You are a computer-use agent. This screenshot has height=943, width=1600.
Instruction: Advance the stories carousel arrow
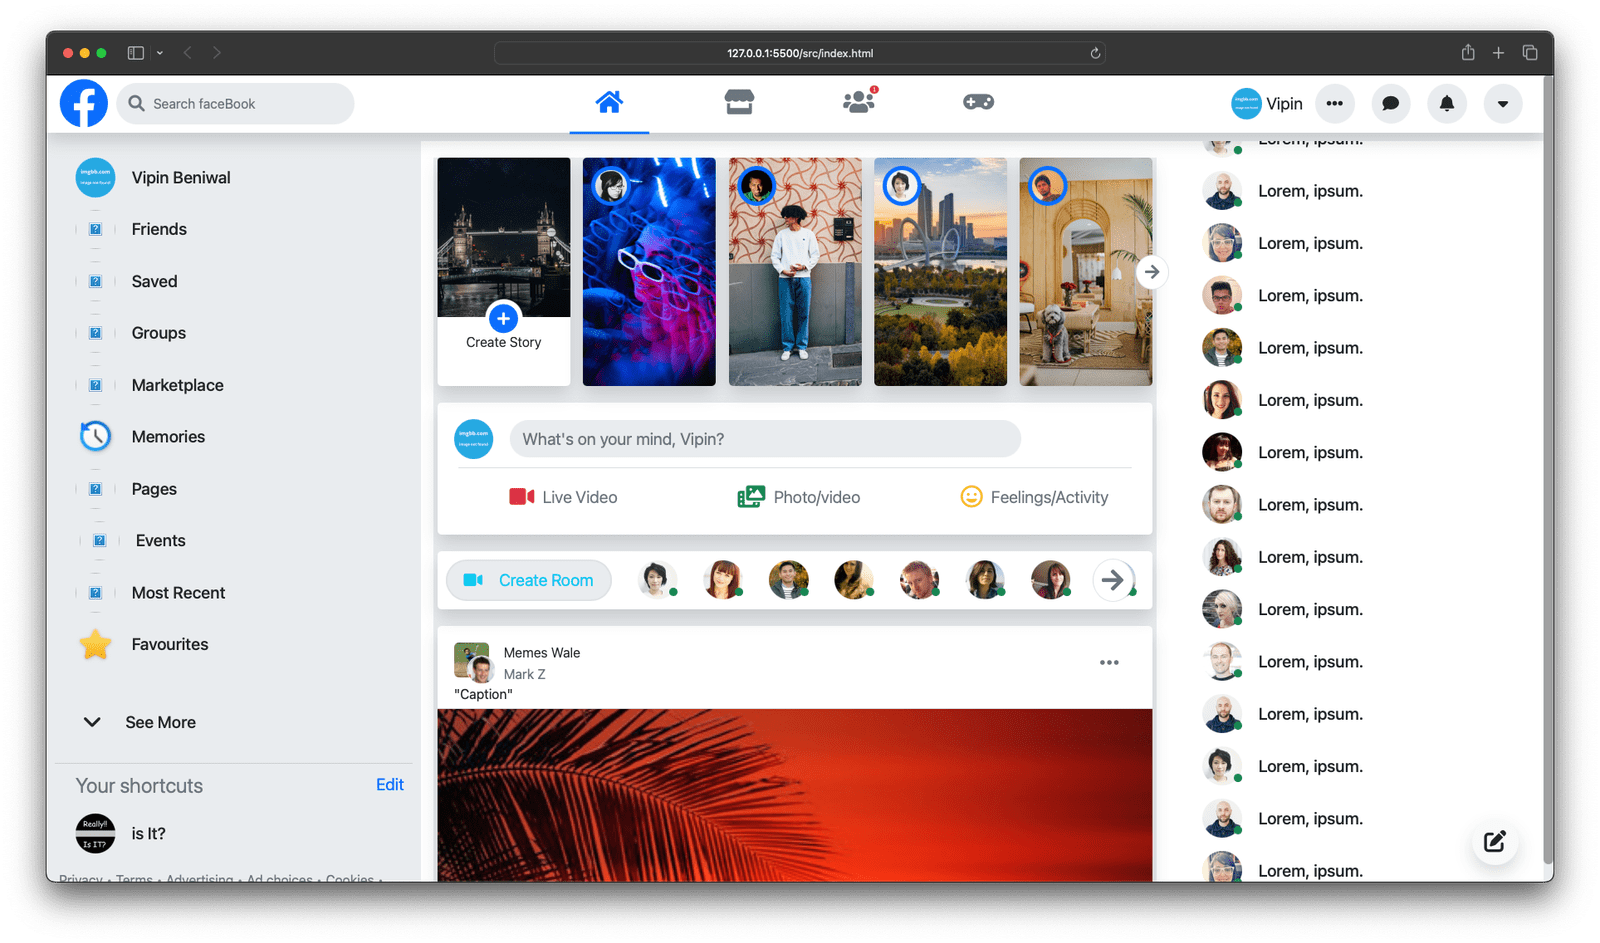coord(1152,272)
